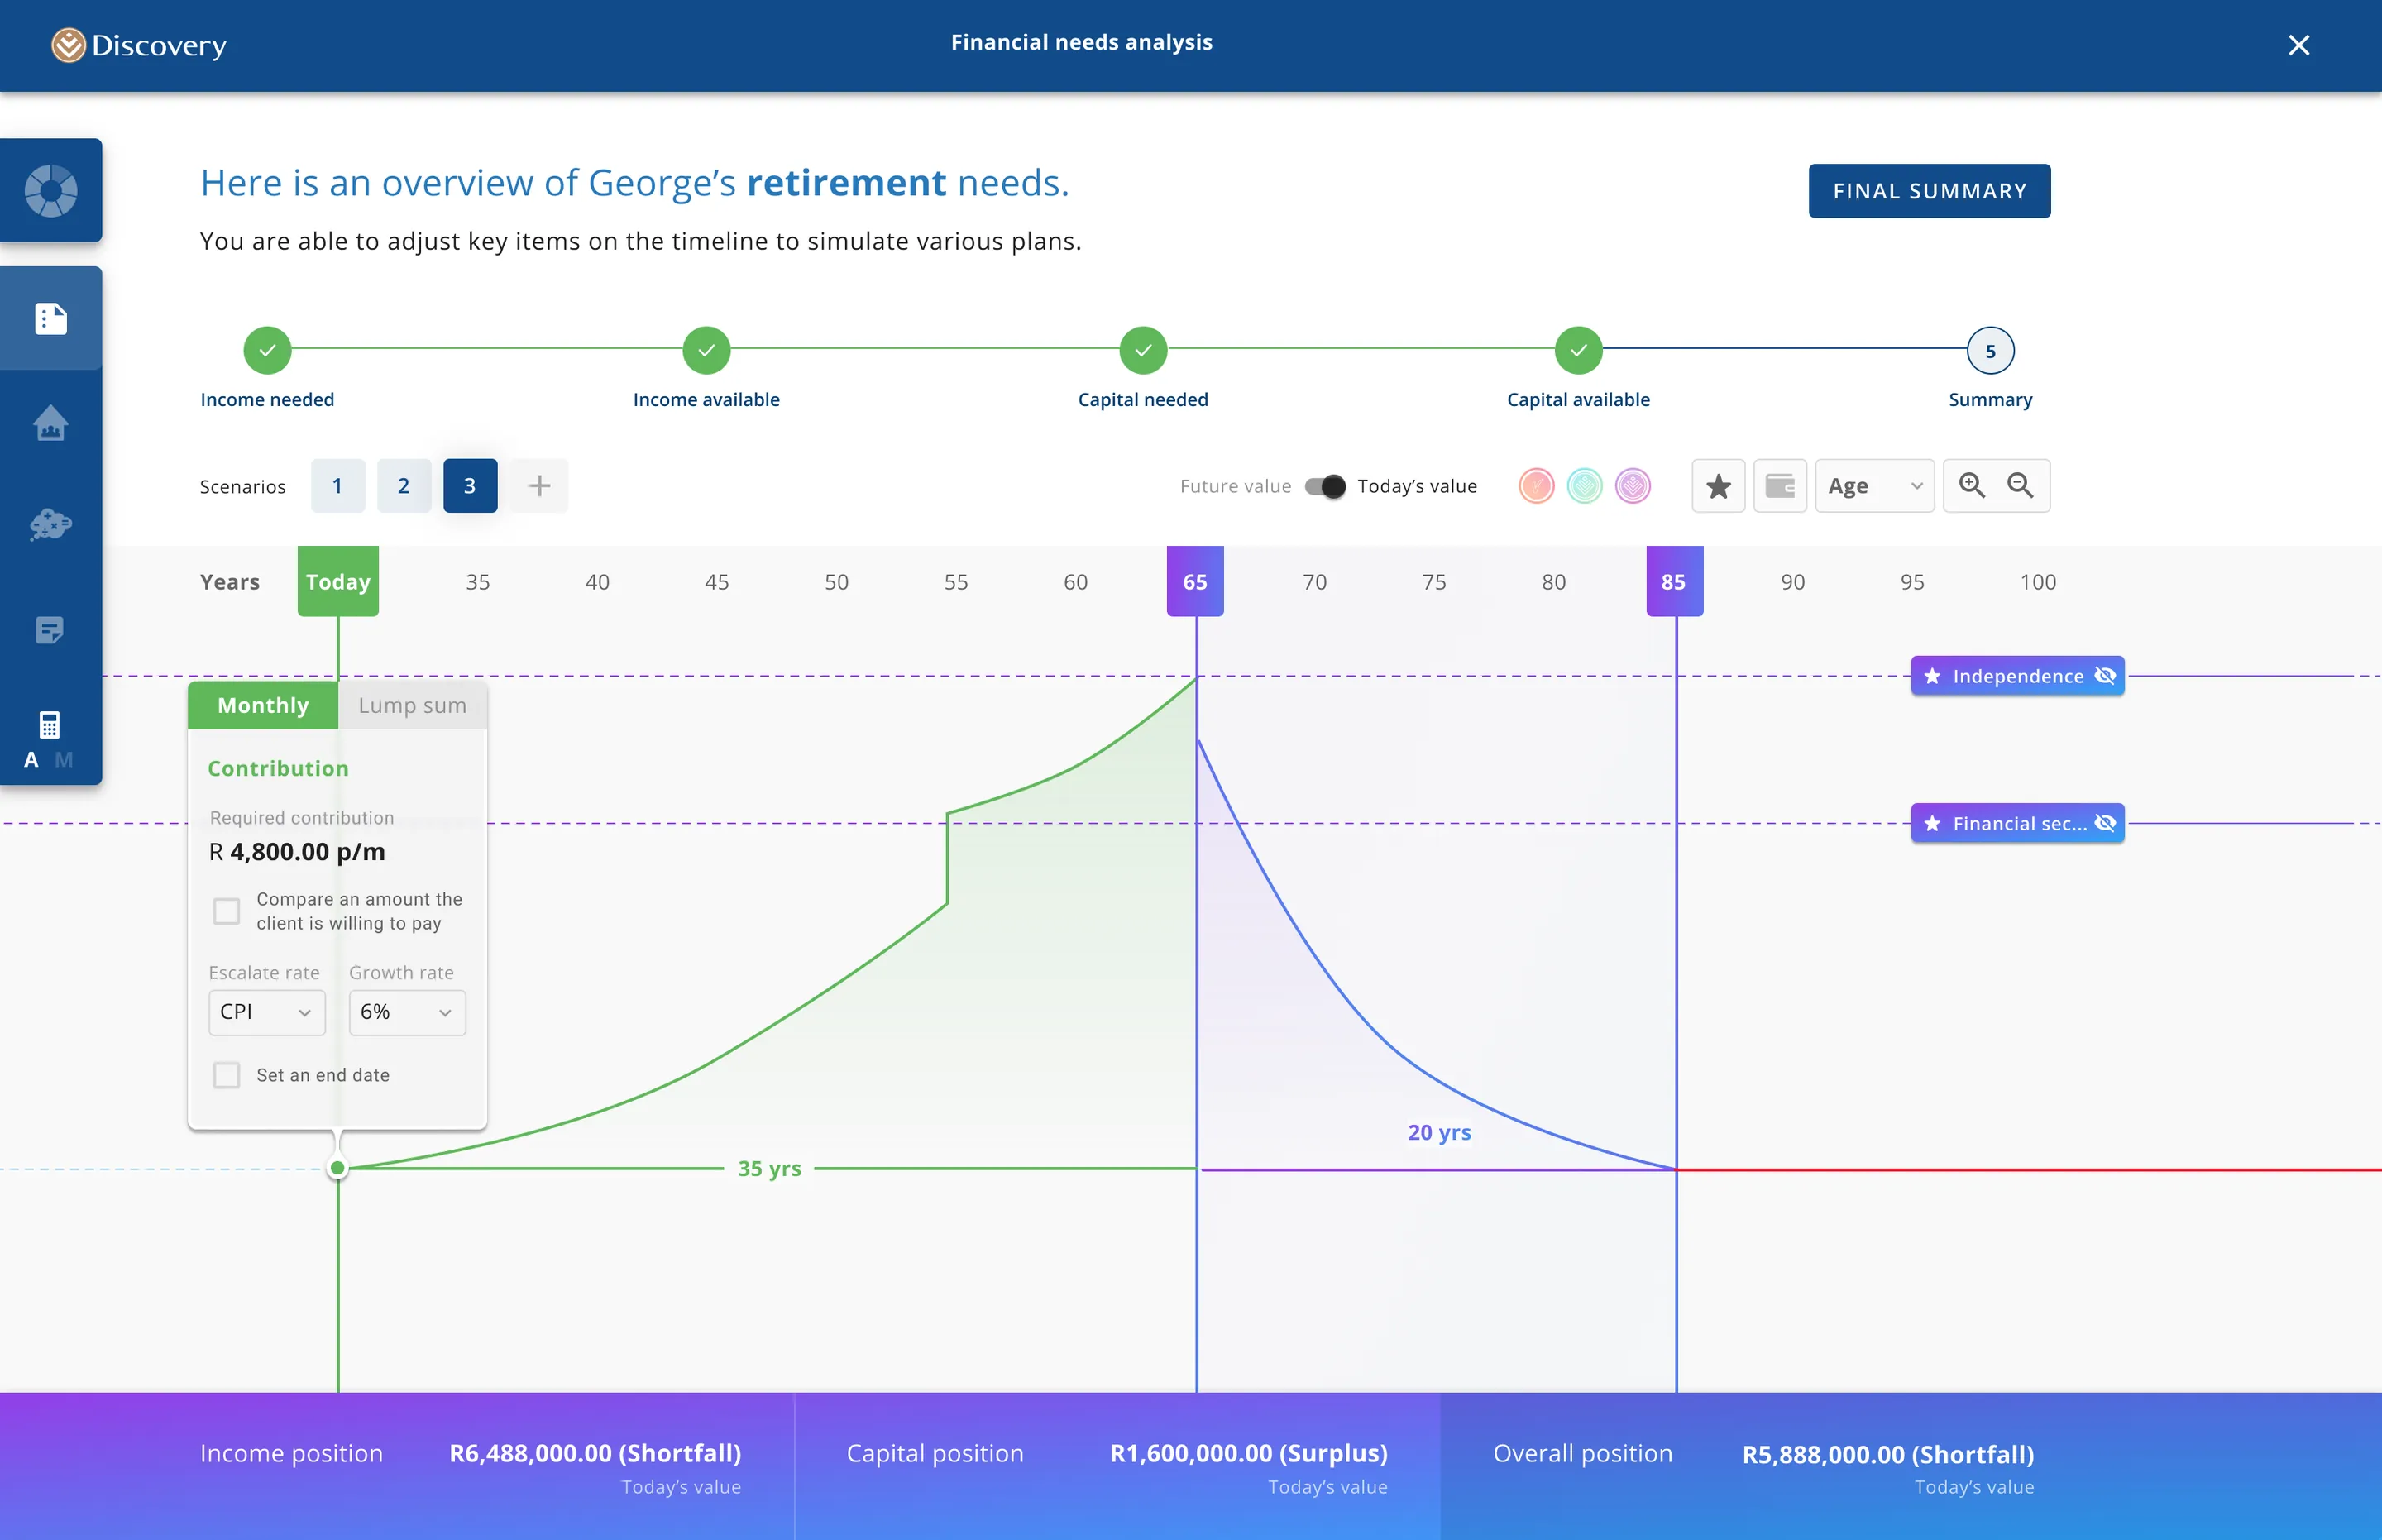Select the purple color swatch
This screenshot has height=1540, width=2382.
pos(1632,486)
